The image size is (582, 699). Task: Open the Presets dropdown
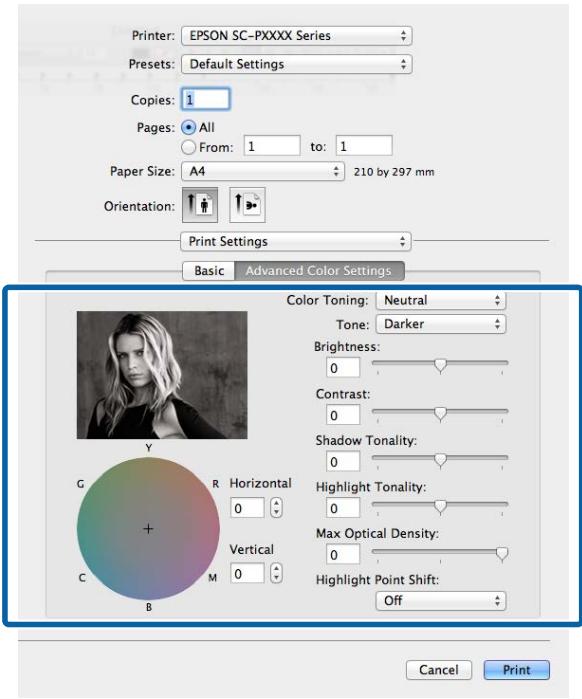[296, 64]
